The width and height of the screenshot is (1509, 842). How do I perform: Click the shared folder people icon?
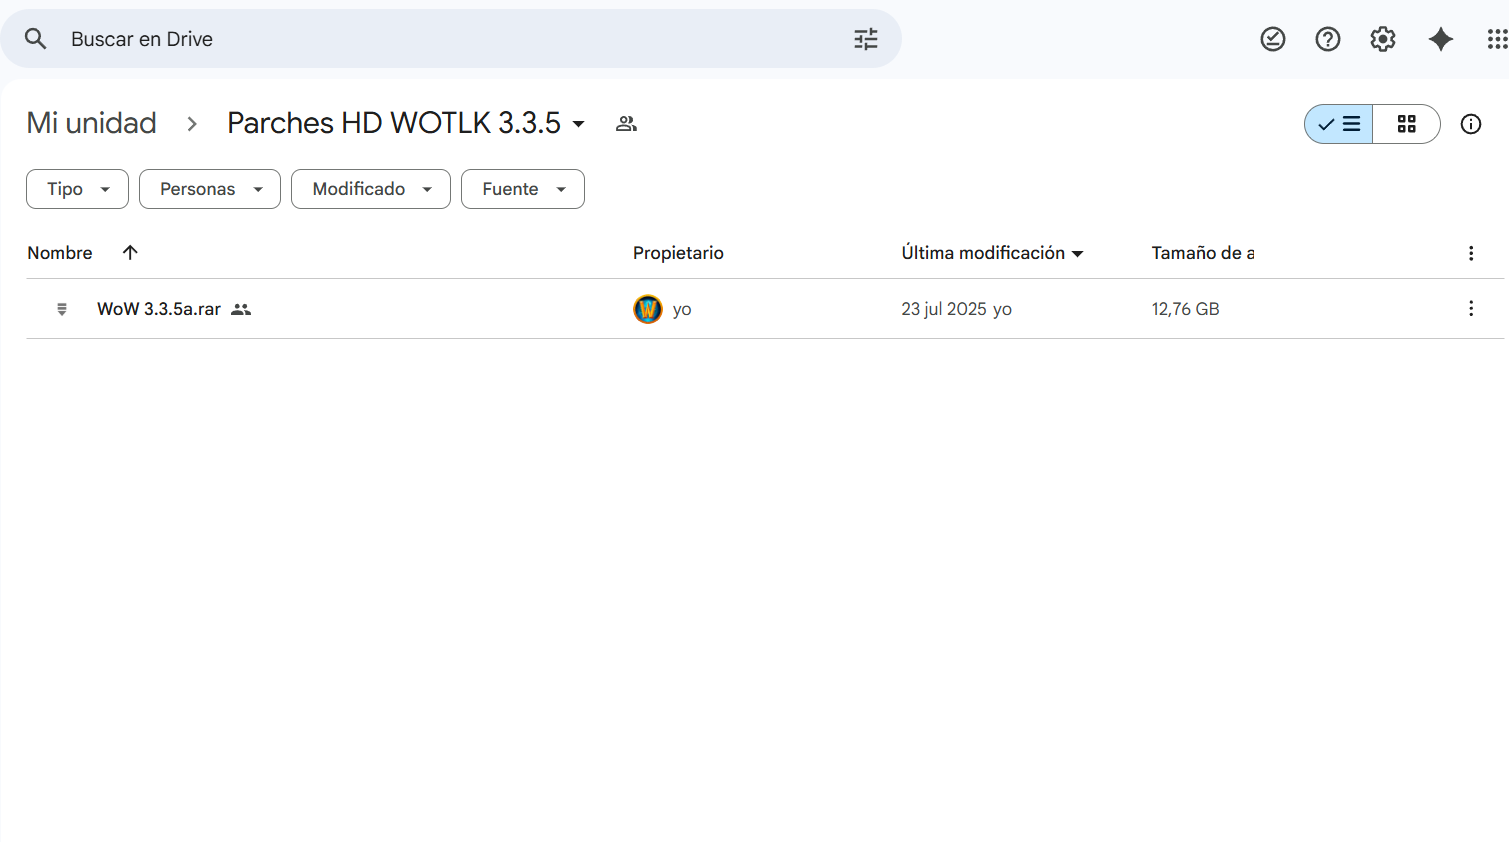click(626, 124)
